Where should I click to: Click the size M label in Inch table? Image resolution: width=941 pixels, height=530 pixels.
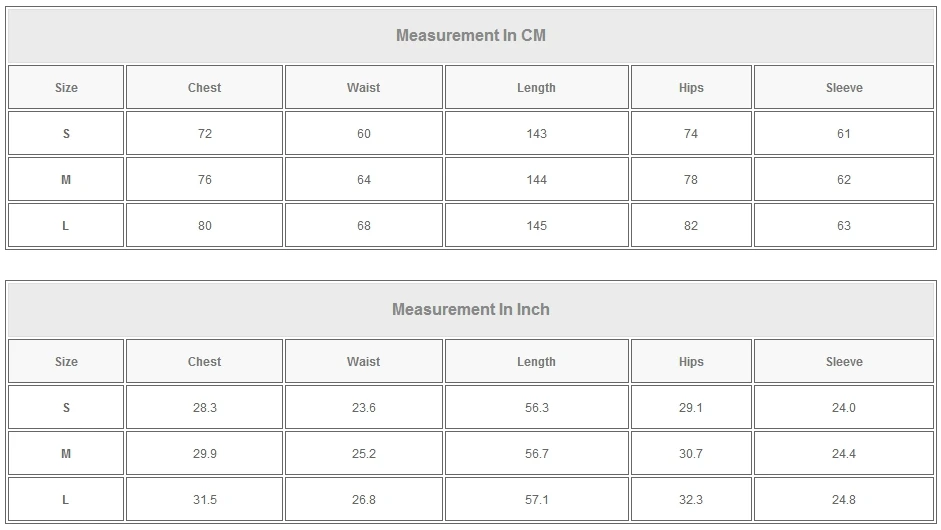tap(66, 454)
